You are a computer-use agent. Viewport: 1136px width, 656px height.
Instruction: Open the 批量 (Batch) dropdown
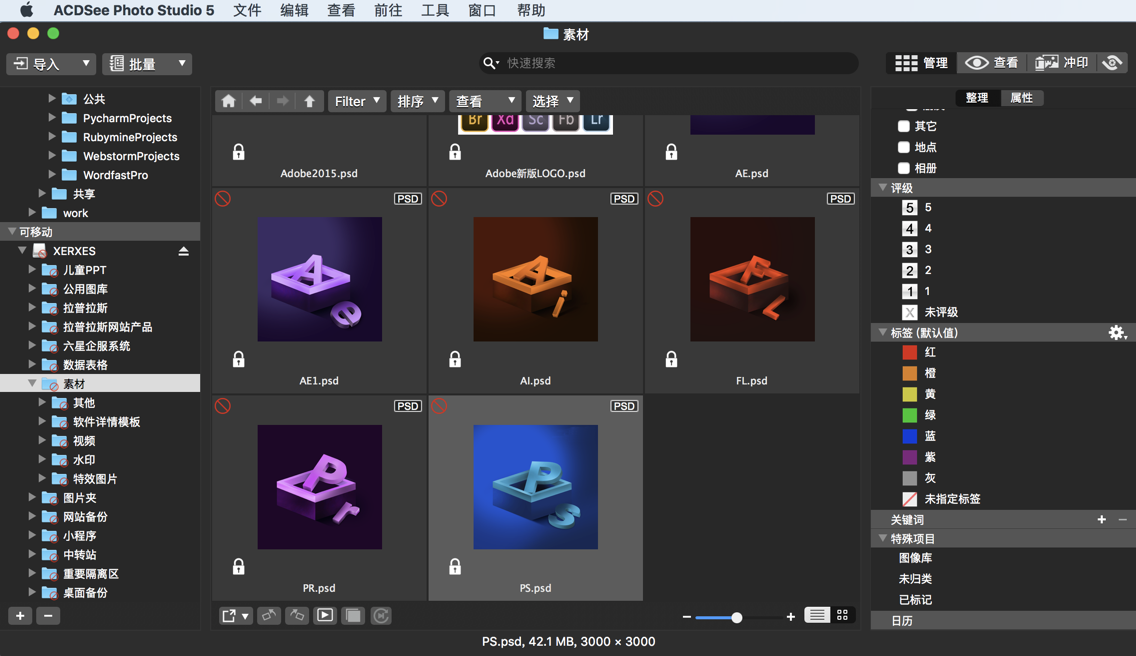[146, 63]
